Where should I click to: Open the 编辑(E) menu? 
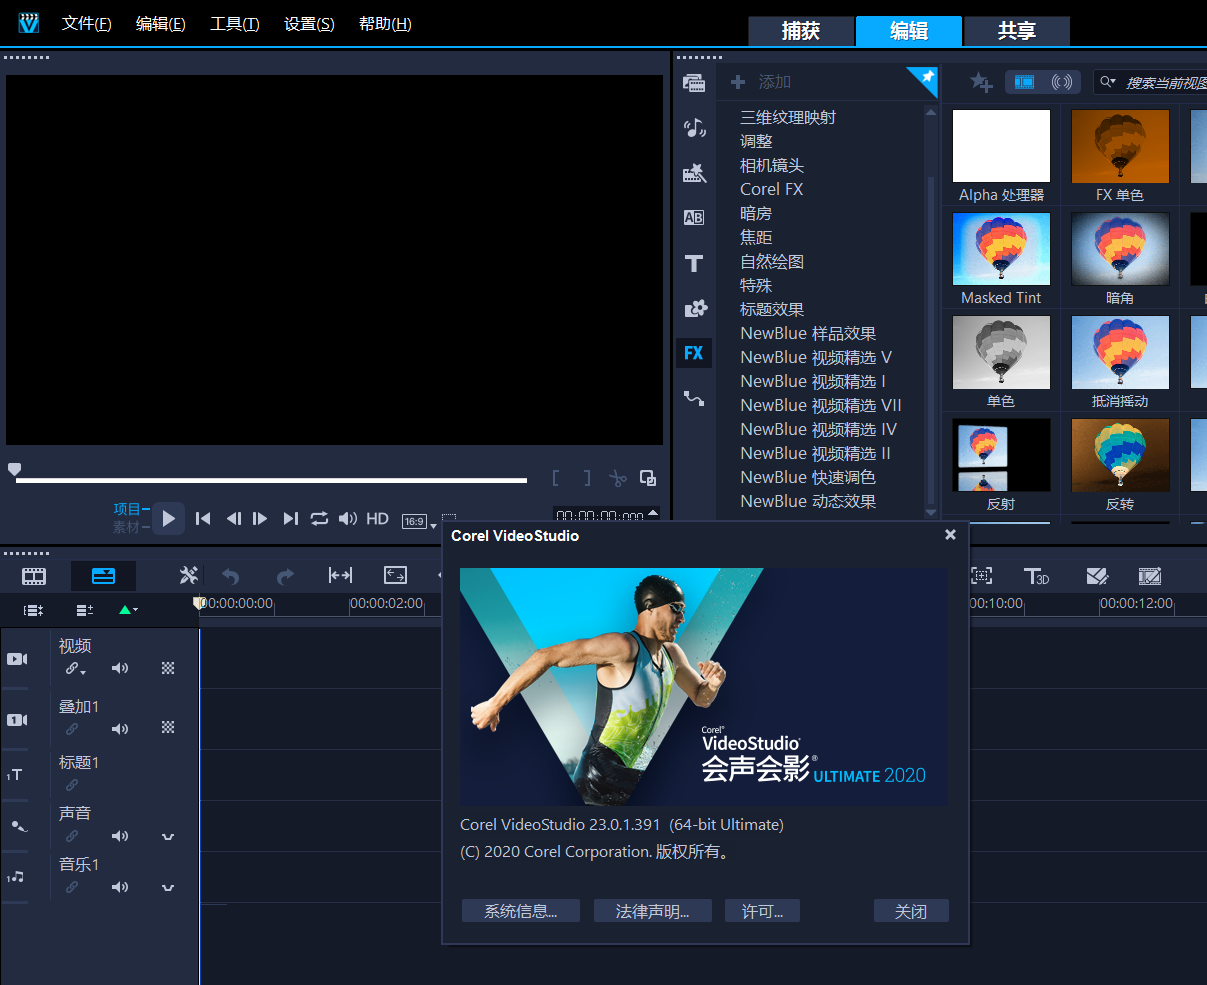[x=161, y=24]
